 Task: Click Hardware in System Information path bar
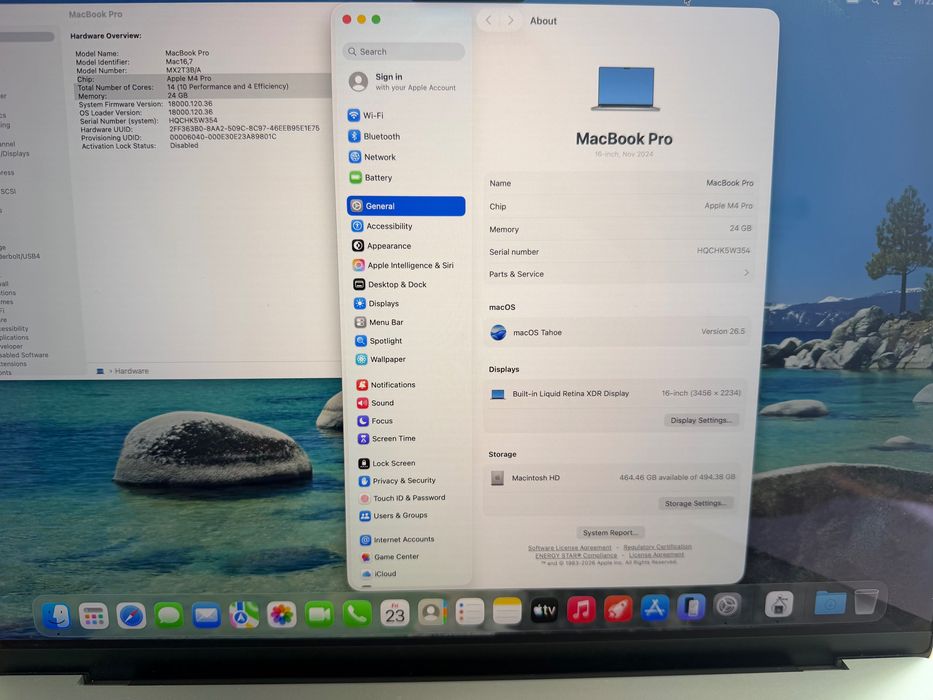[132, 371]
